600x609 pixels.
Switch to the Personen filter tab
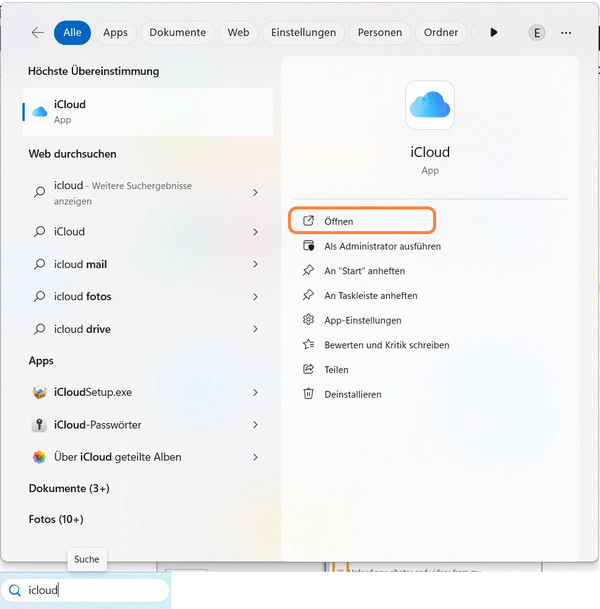tap(379, 33)
